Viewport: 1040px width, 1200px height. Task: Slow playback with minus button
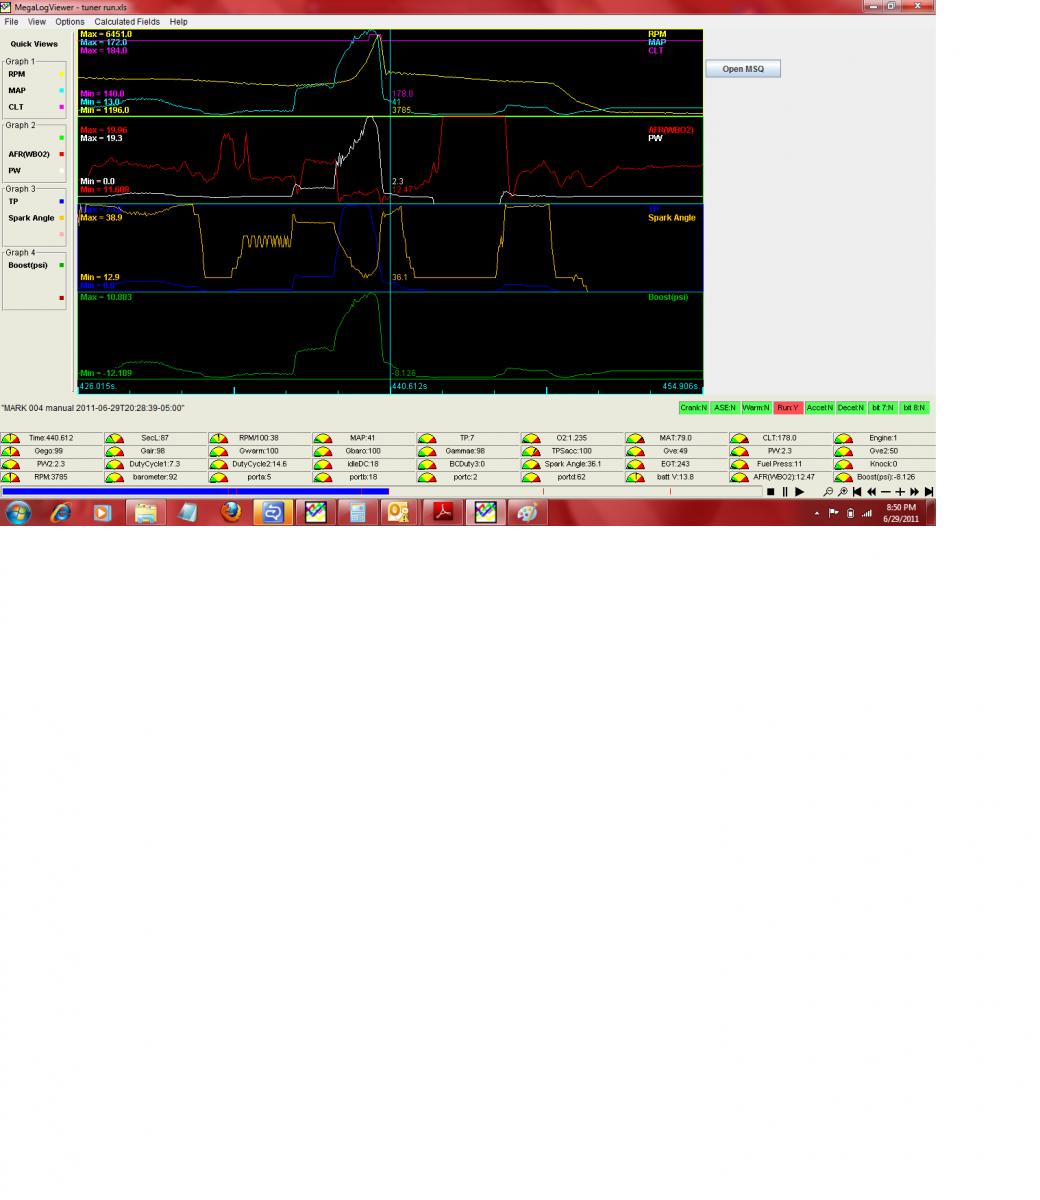885,492
